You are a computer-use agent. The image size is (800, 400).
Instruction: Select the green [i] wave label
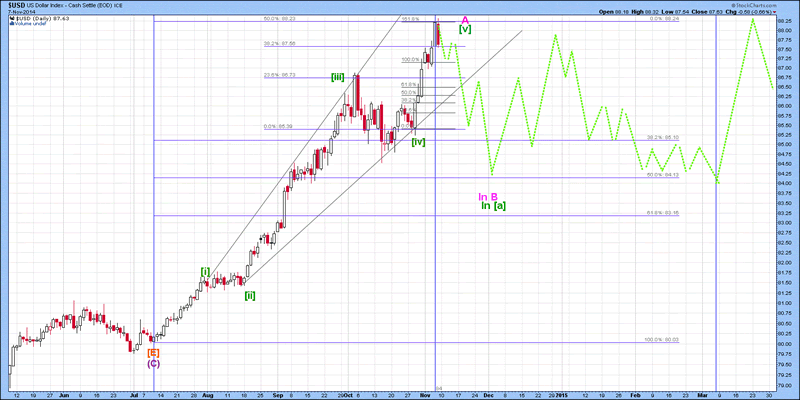(x=204, y=271)
